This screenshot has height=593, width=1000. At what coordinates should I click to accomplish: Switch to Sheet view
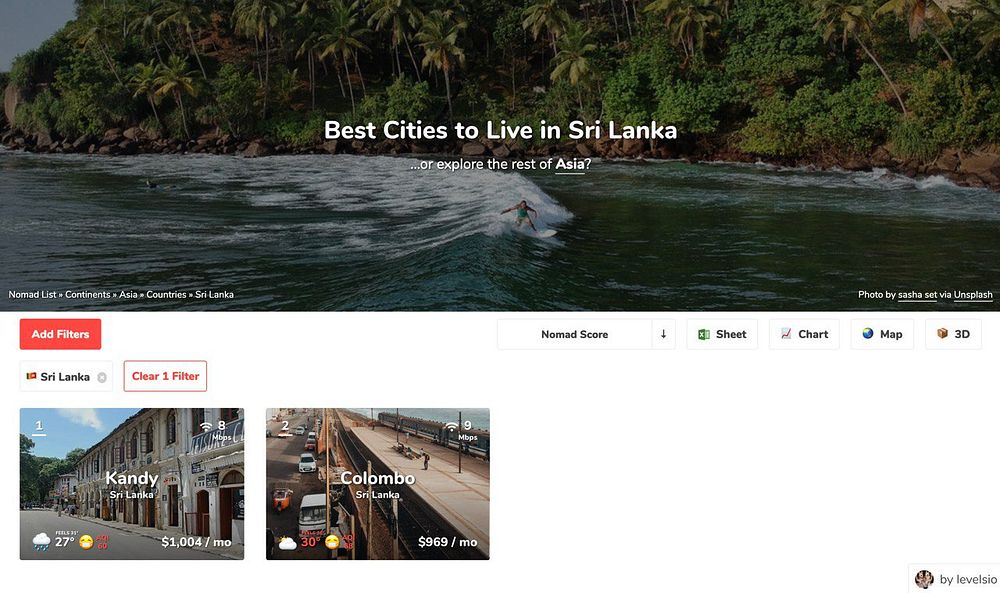coord(722,334)
